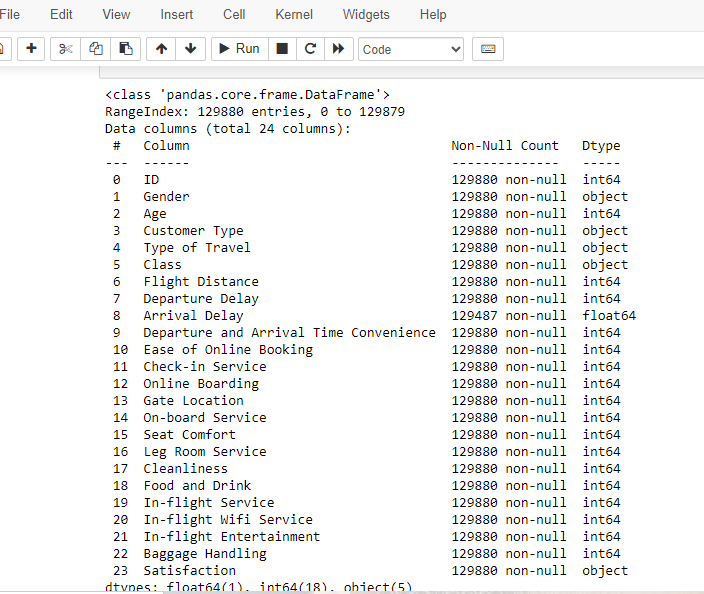
Task: Open the Widgets menu
Action: pyautogui.click(x=366, y=14)
